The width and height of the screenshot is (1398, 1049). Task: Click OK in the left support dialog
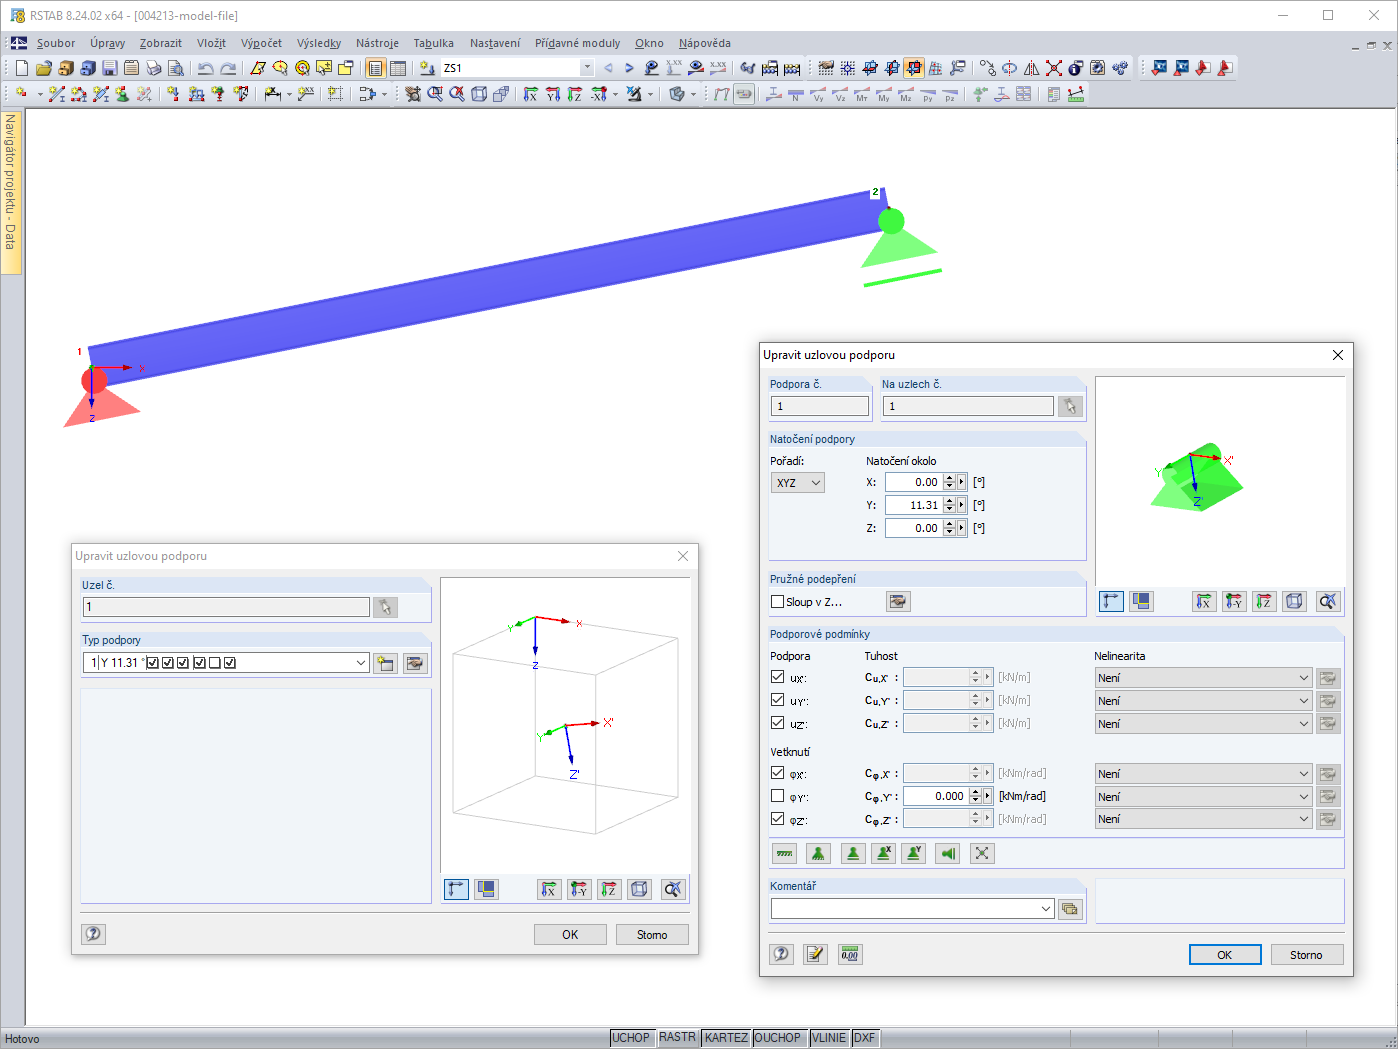[x=570, y=935]
